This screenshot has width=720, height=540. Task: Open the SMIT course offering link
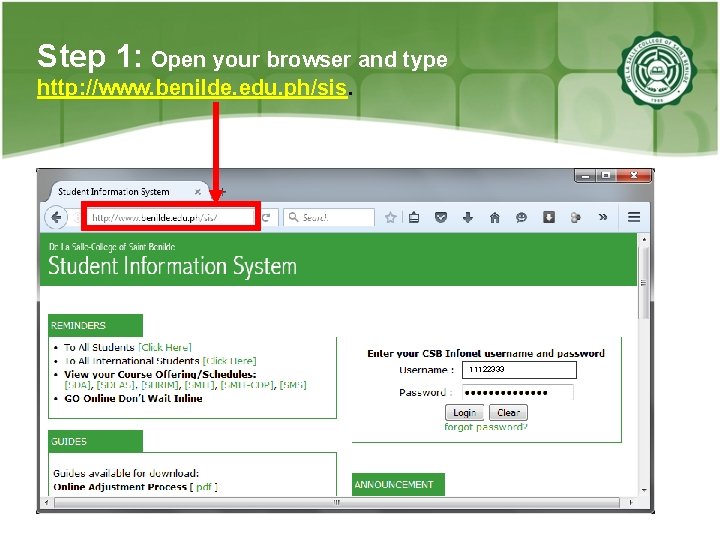tap(200, 385)
